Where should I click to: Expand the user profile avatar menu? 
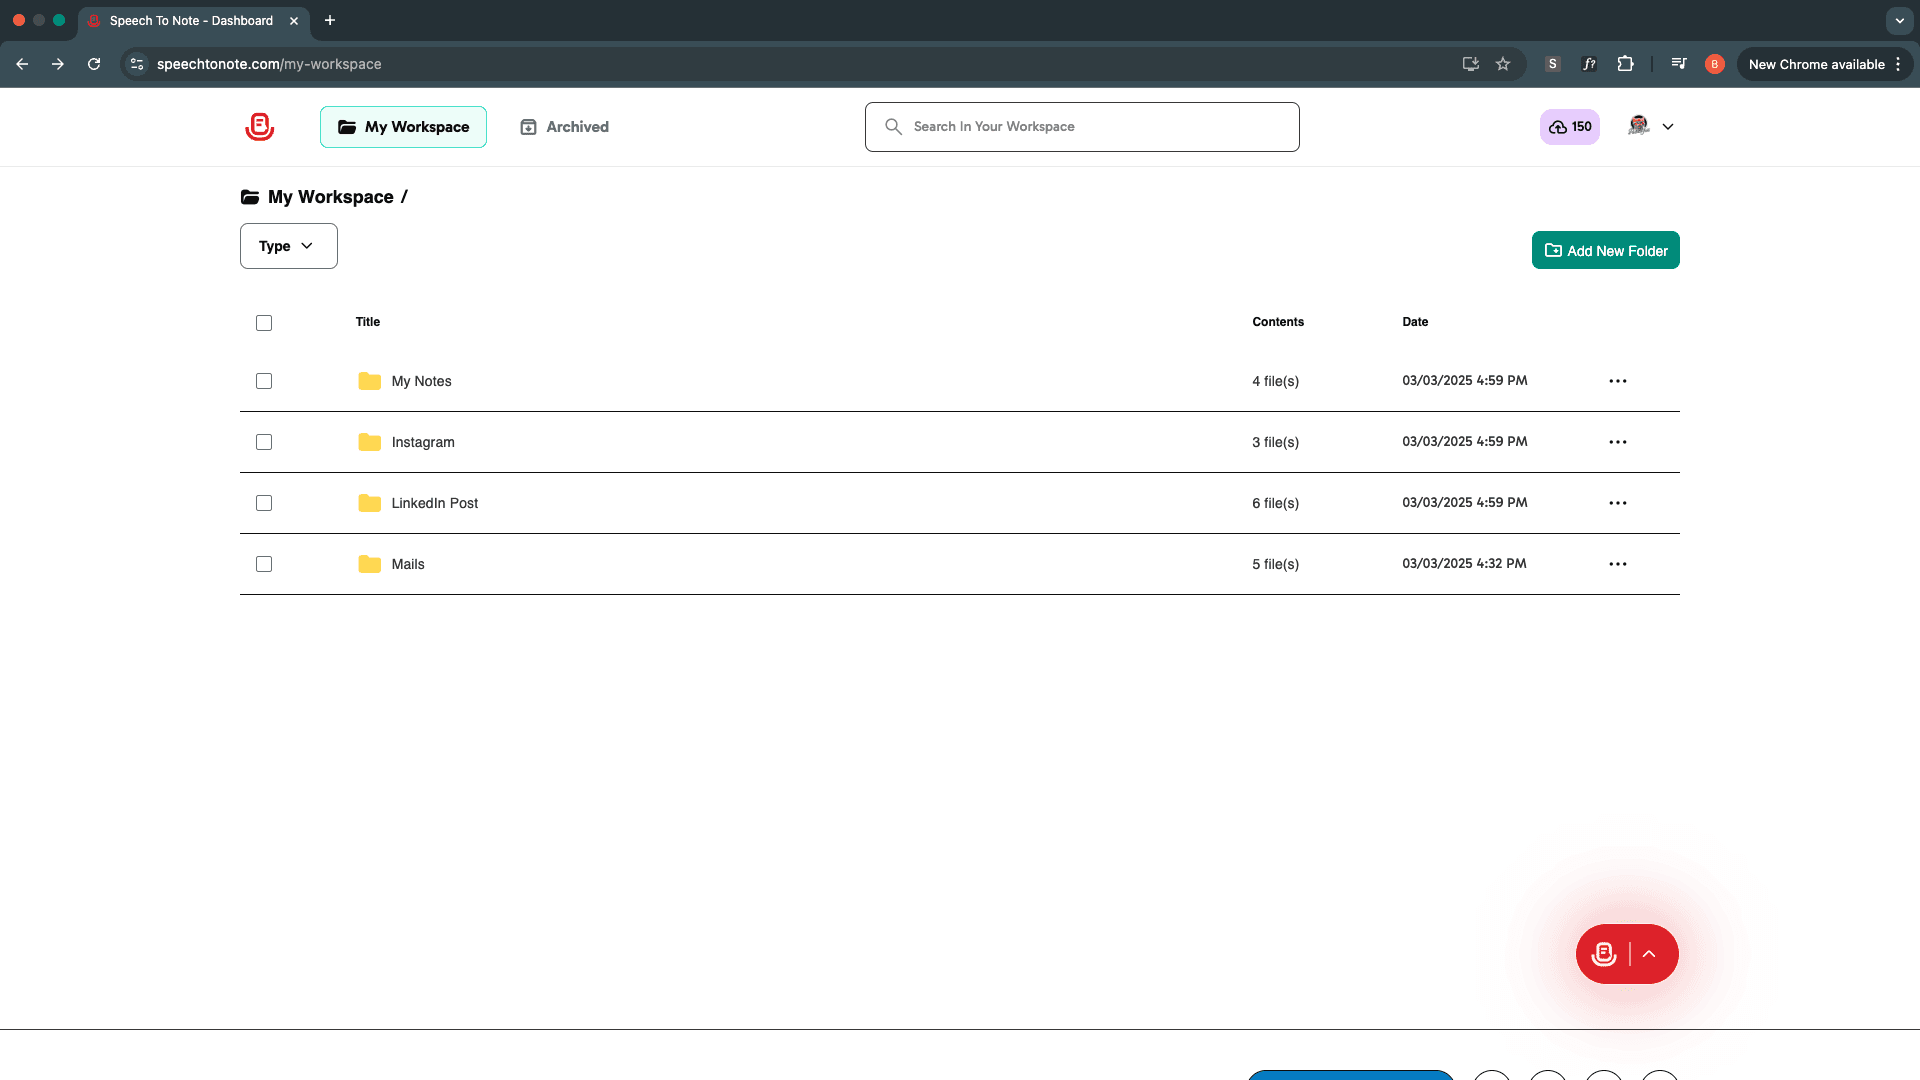coord(1650,127)
